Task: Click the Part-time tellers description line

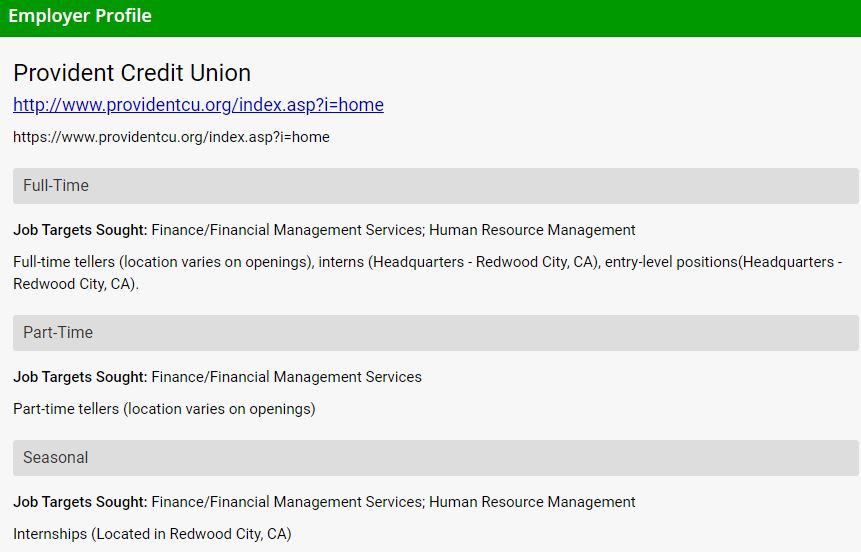Action: 164,409
